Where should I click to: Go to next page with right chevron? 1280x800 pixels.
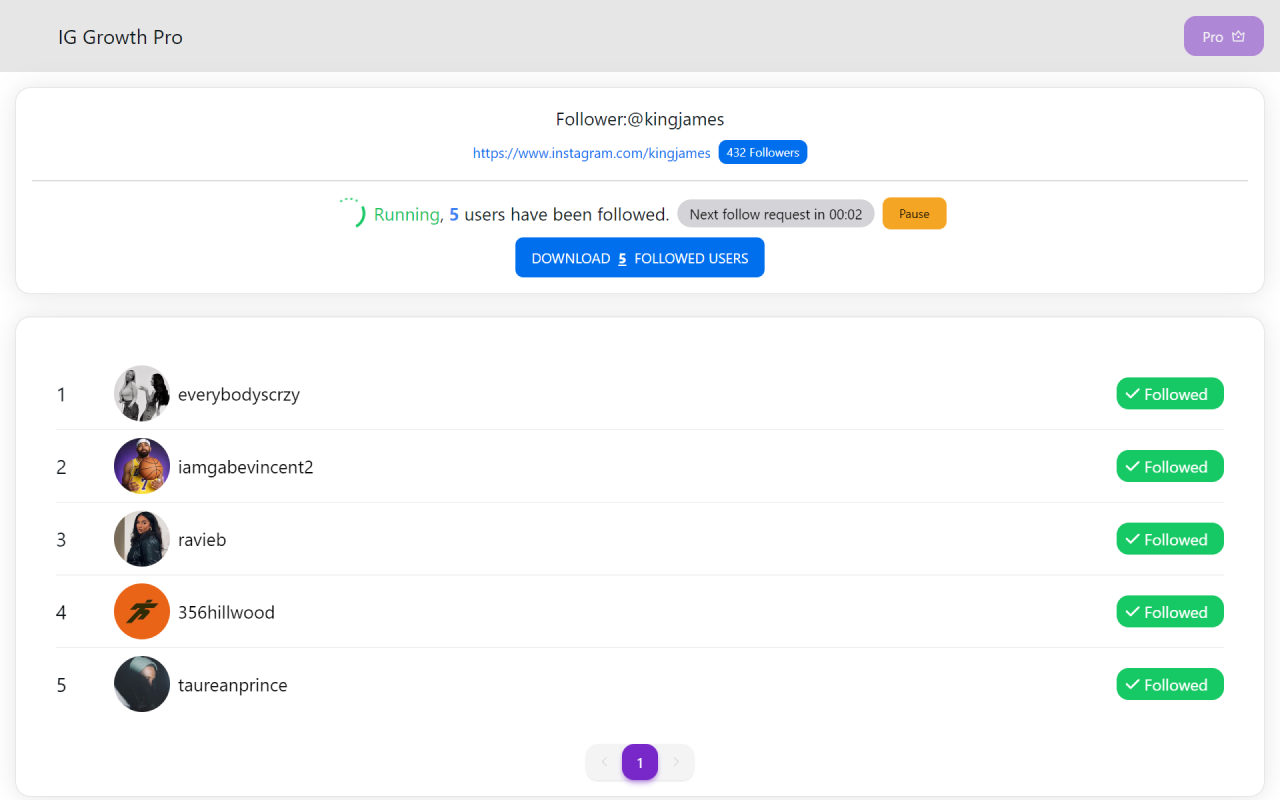click(x=676, y=762)
